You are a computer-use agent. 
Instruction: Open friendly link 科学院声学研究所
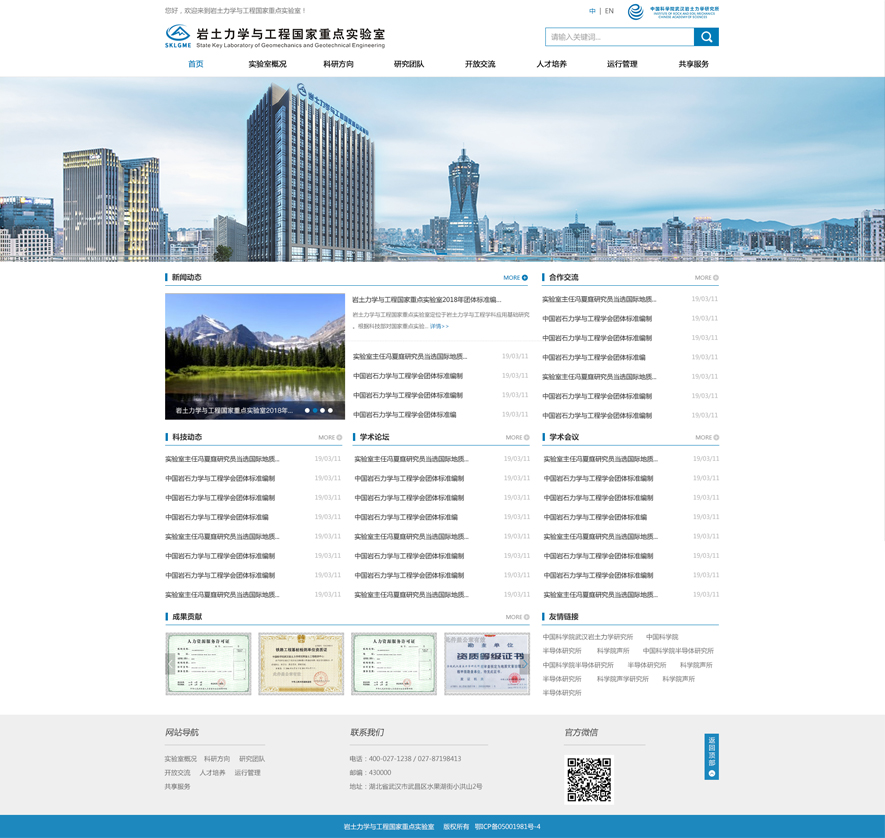click(x=623, y=679)
